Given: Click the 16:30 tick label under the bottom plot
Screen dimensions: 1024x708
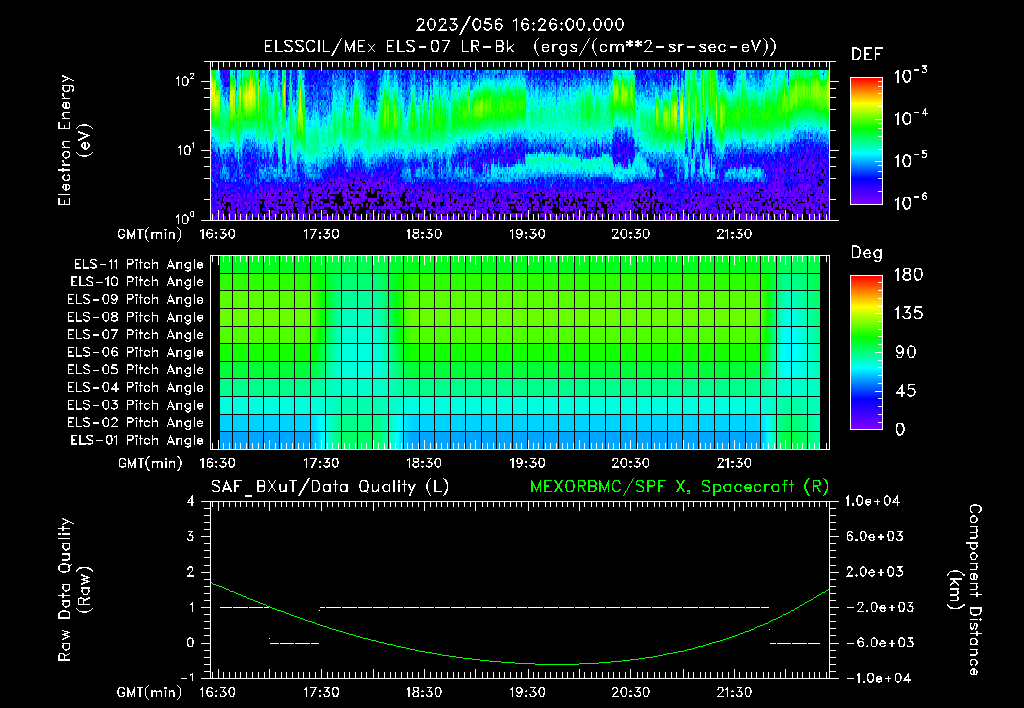Looking at the screenshot, I should point(217,692).
